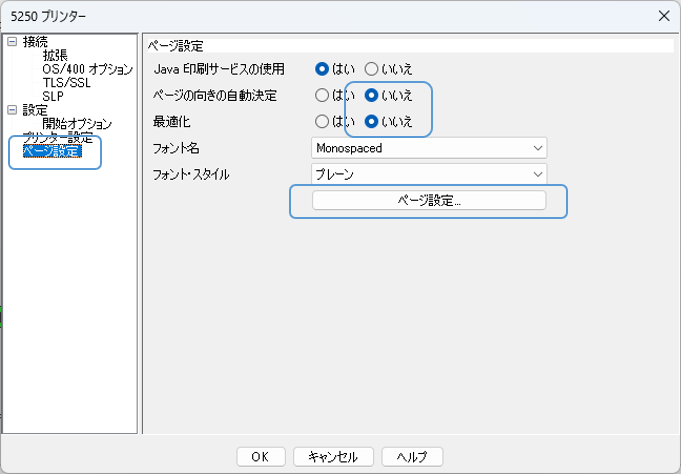Confirm the dialog with OK
The height and width of the screenshot is (476, 681).
pos(260,456)
